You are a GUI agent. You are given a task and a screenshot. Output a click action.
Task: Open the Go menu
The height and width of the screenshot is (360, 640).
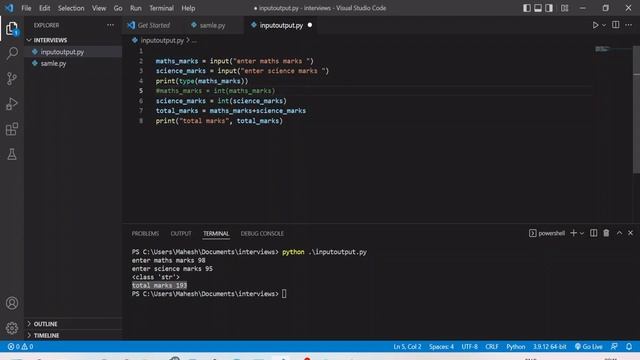pyautogui.click(x=118, y=8)
